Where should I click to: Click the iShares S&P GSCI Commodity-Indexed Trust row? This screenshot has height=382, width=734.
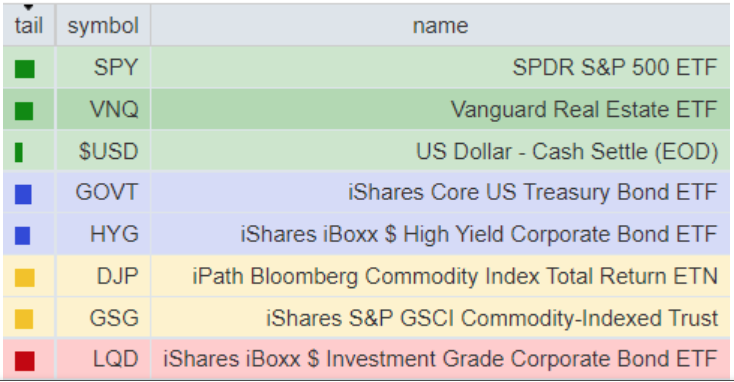[367, 318]
